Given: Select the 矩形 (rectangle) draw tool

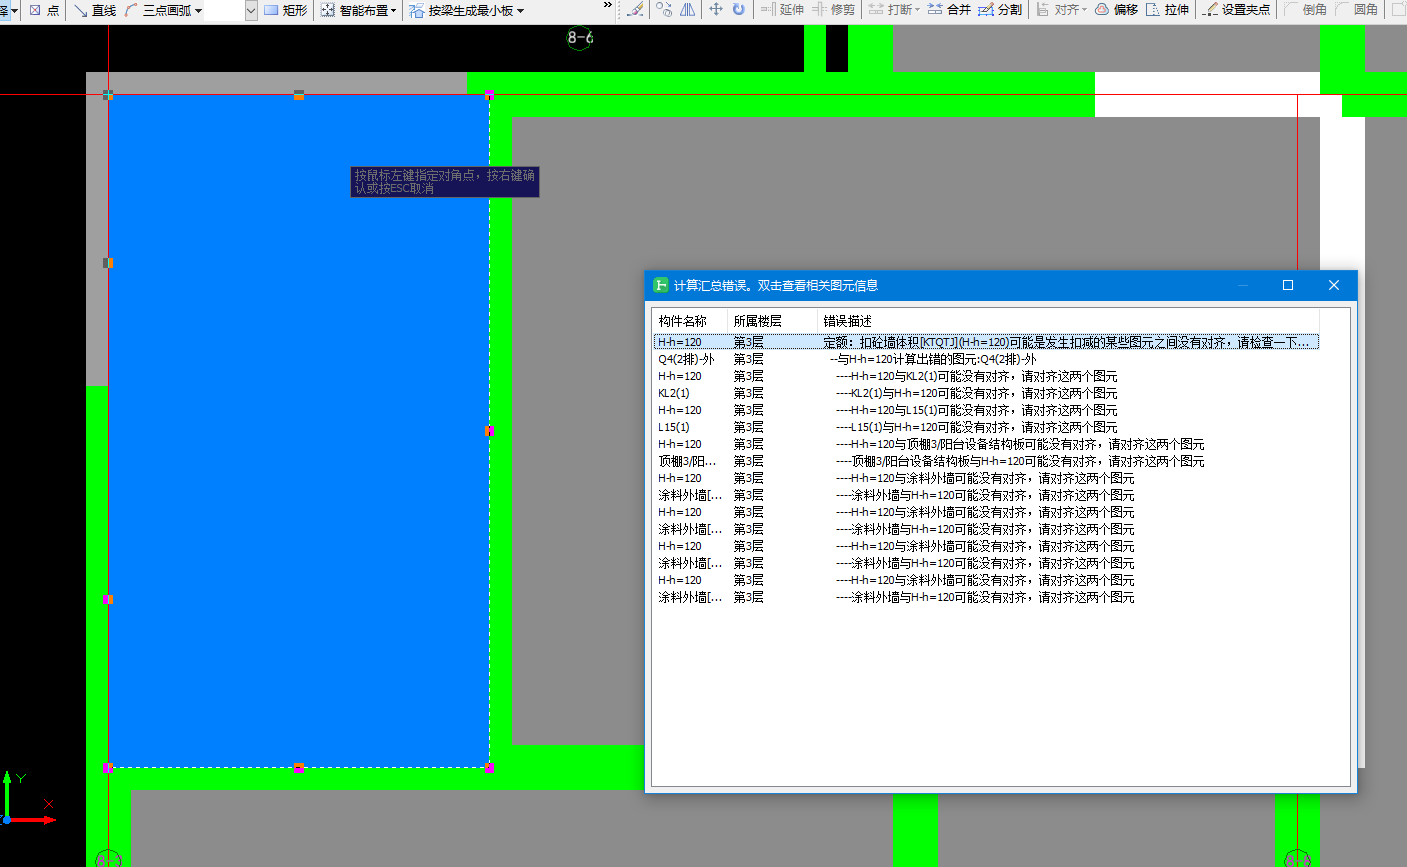Looking at the screenshot, I should [286, 10].
